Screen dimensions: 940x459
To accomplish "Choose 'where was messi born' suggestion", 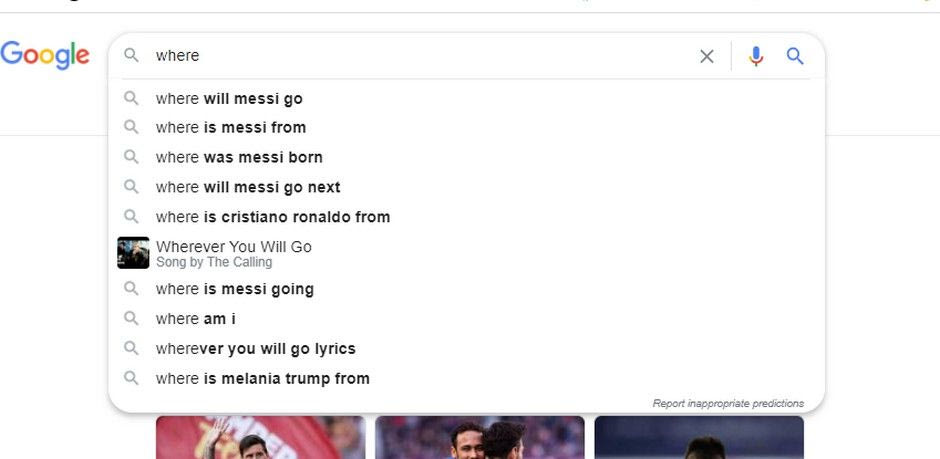I will [x=239, y=157].
